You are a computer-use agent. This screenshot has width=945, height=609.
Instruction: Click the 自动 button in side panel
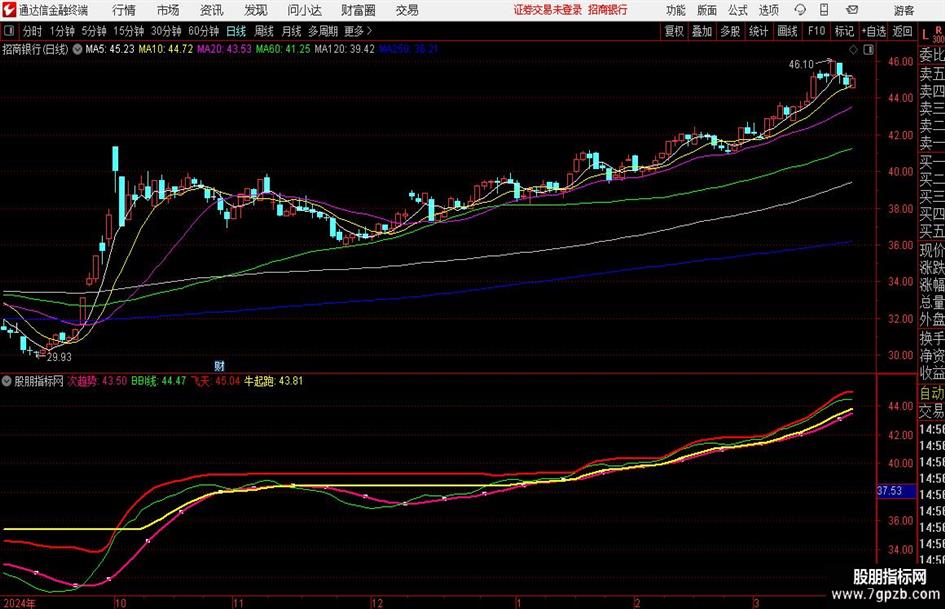[932, 393]
